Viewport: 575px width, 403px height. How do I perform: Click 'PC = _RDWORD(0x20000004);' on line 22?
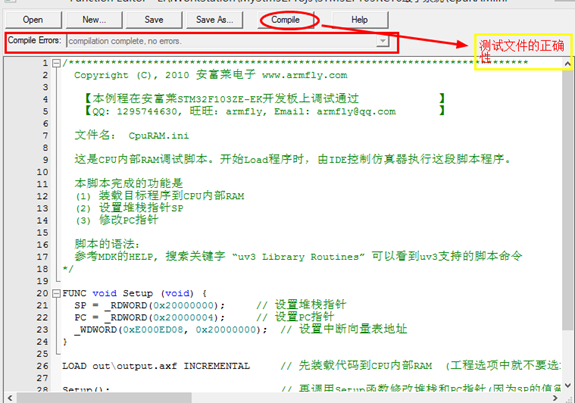[150, 318]
